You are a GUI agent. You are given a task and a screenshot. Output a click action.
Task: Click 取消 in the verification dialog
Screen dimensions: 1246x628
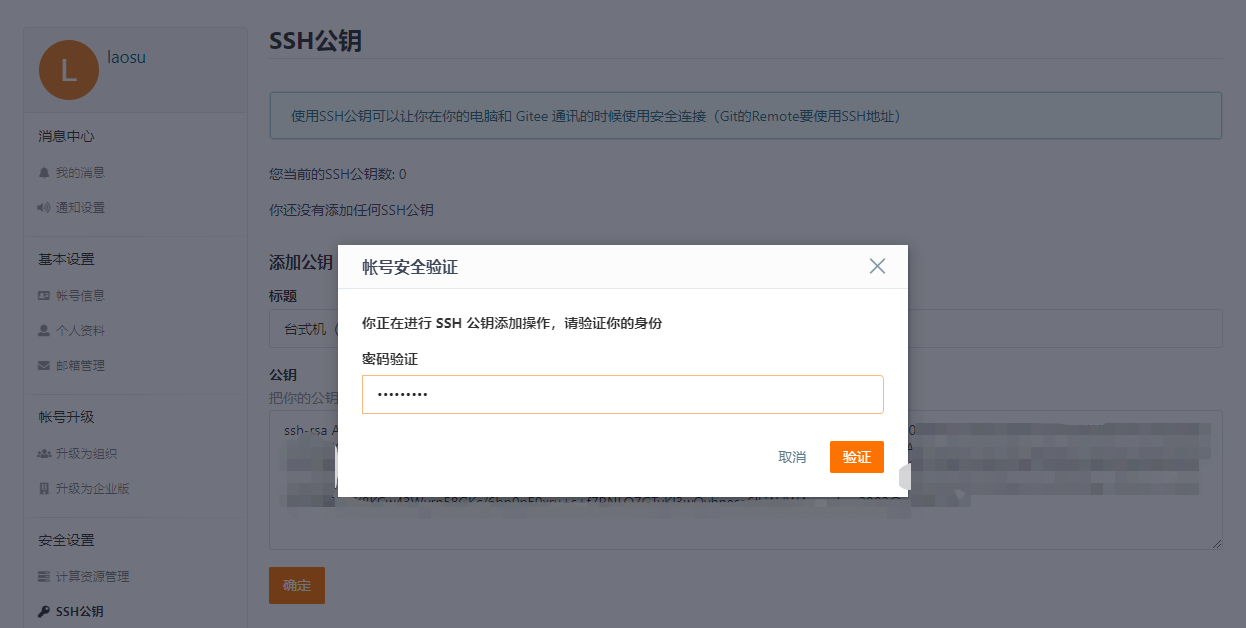pos(792,457)
